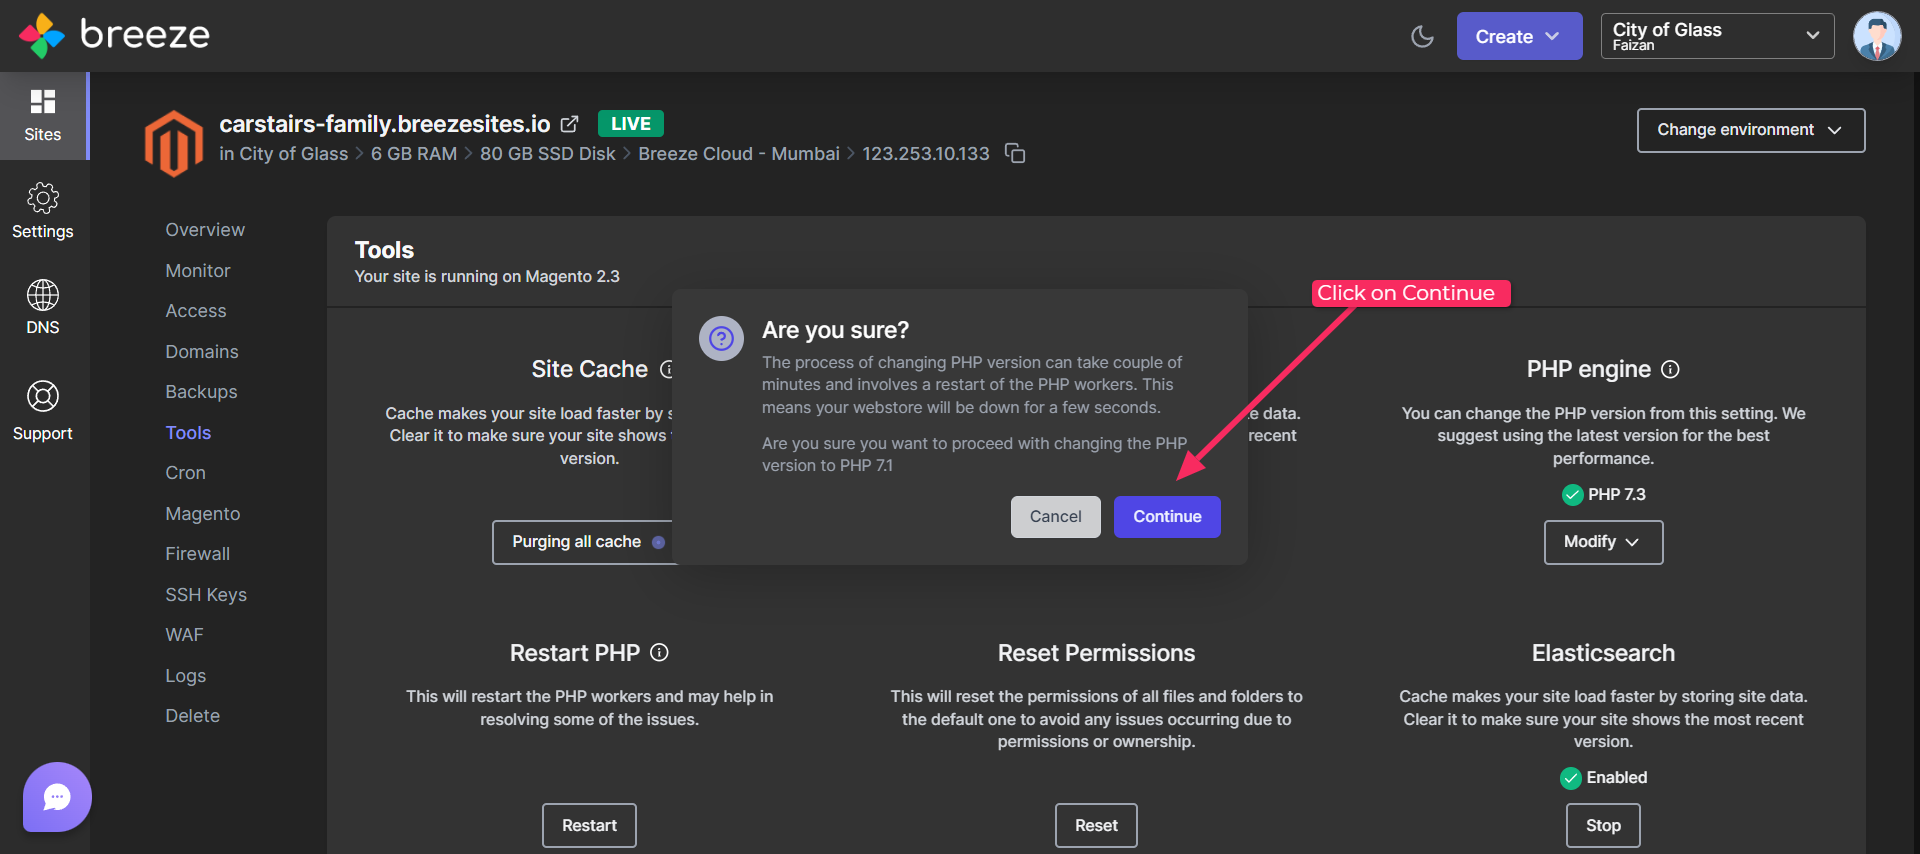Go to Access section

[196, 311]
